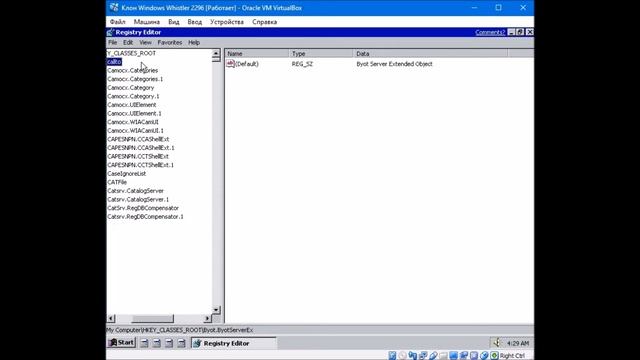
Task: Select the Catsrv.RegDBCompensator.1 key
Action: click(145, 216)
